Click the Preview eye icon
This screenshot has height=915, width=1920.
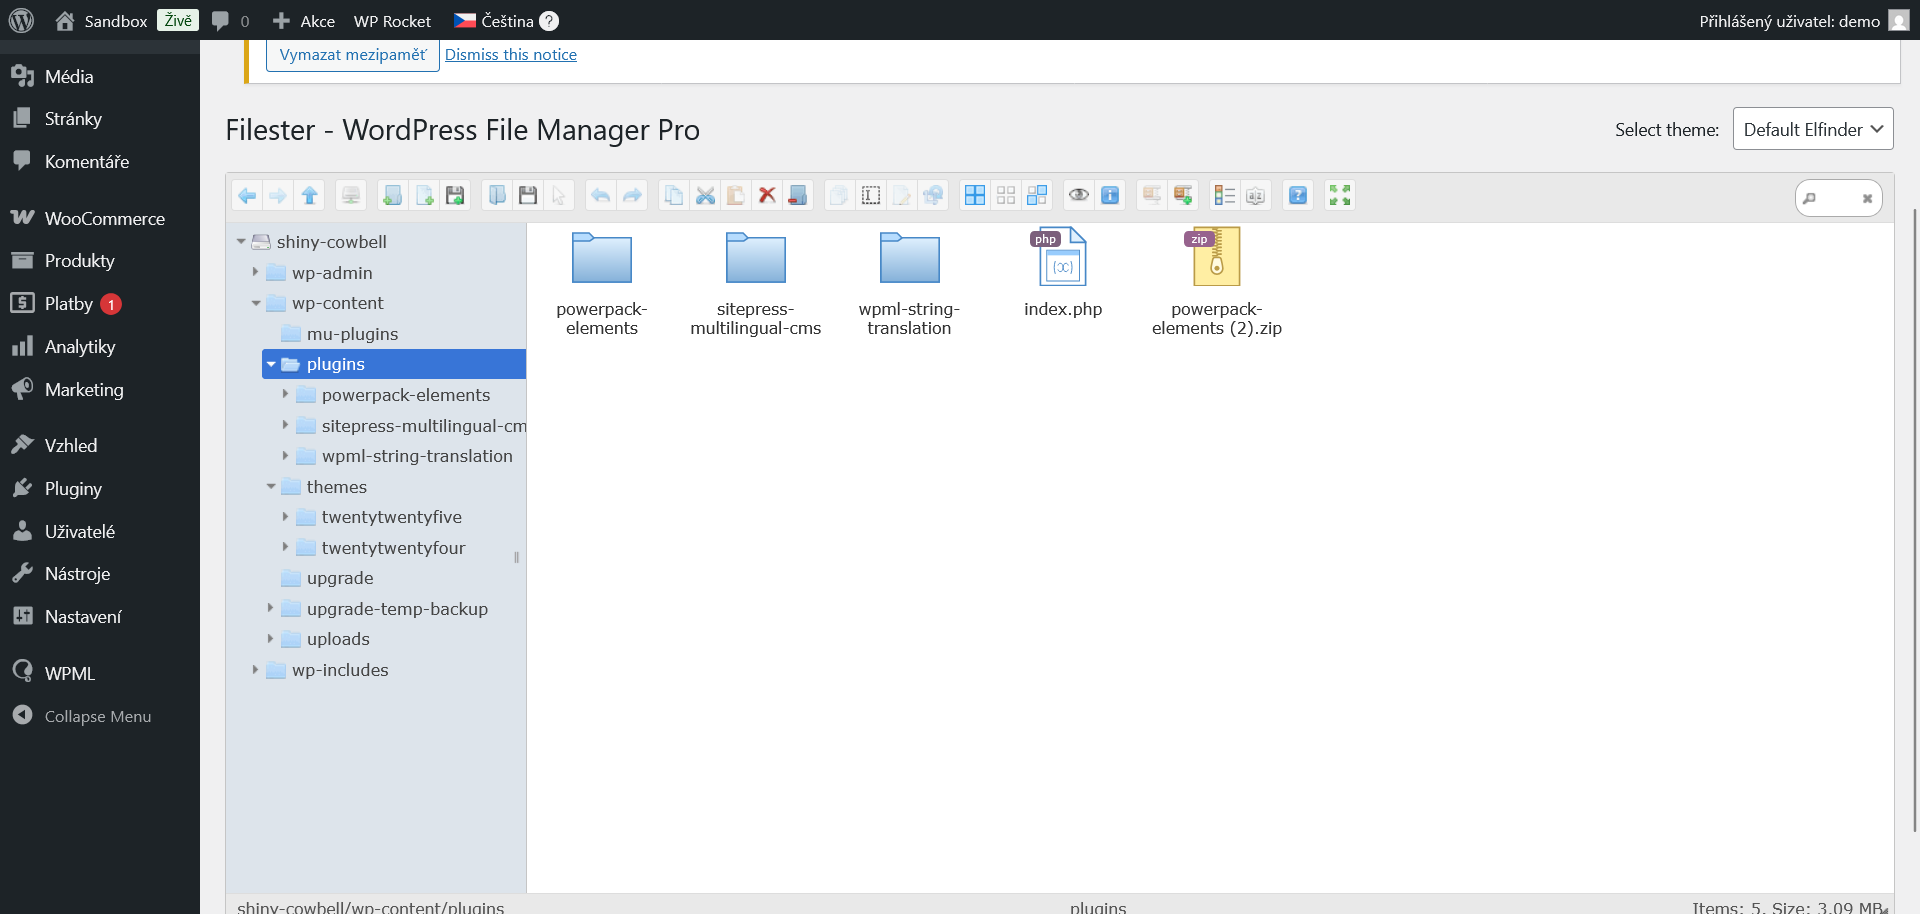tap(1079, 196)
